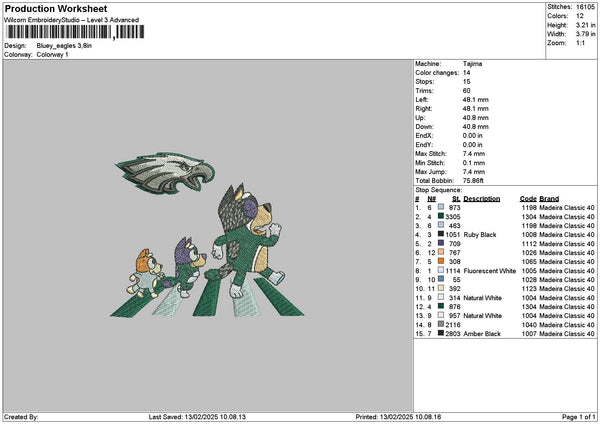Viewport: 600px width, 424px height.
Task: Click the swatch beside Fluorescent White
Action: point(441,270)
